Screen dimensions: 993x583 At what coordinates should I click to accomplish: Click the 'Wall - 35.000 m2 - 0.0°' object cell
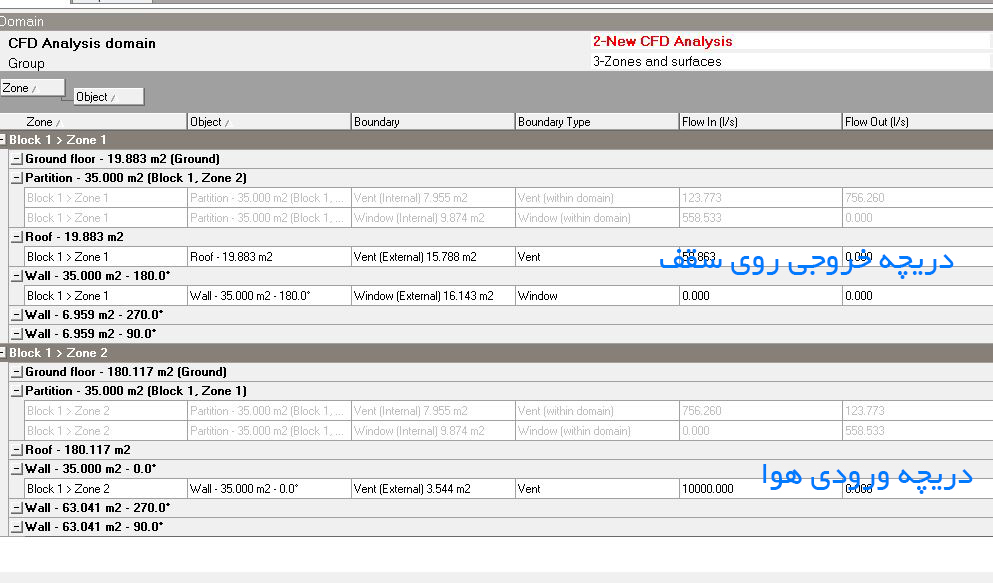coord(269,489)
